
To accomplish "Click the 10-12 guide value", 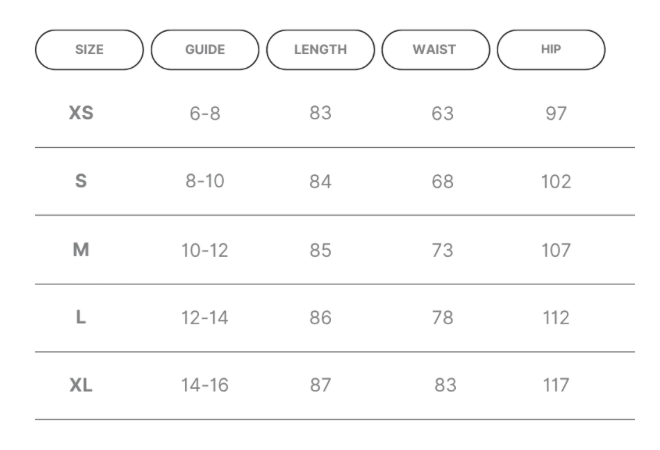I will [x=205, y=250].
